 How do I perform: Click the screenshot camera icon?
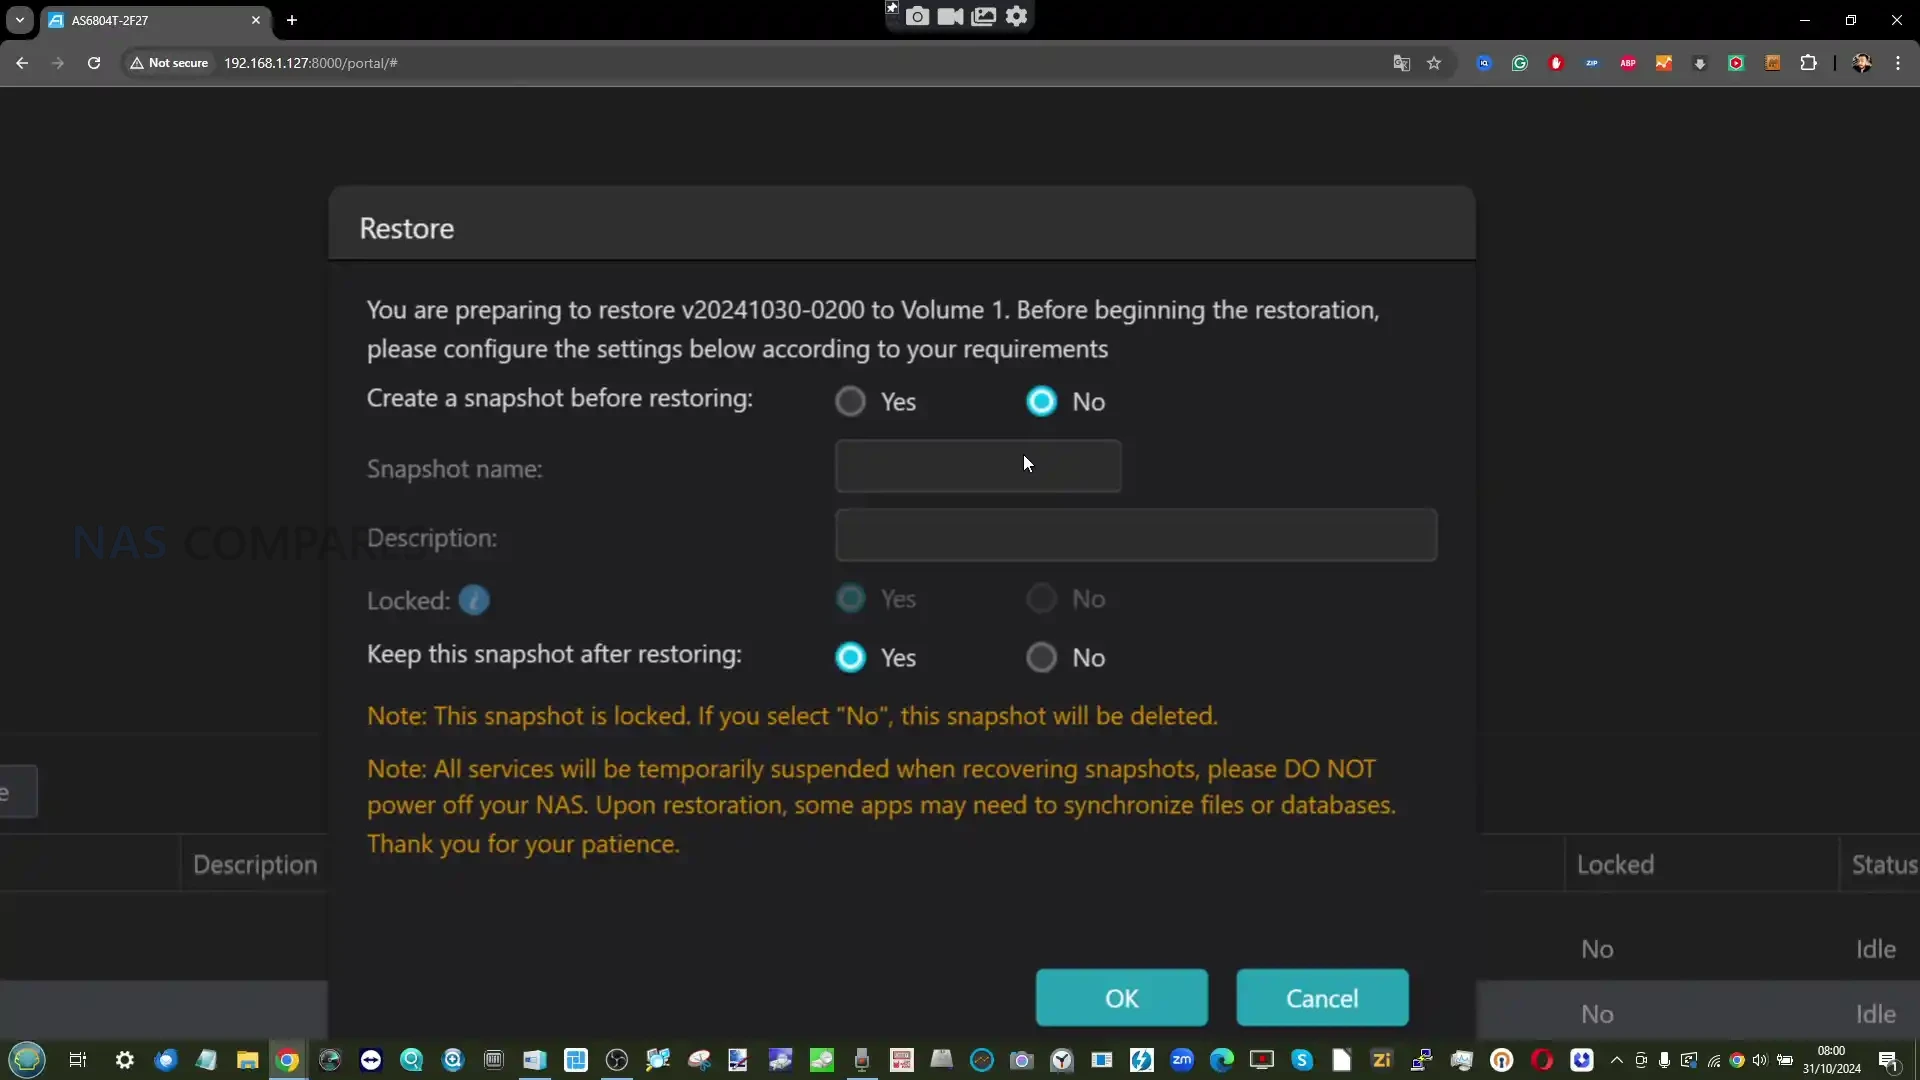[x=917, y=16]
